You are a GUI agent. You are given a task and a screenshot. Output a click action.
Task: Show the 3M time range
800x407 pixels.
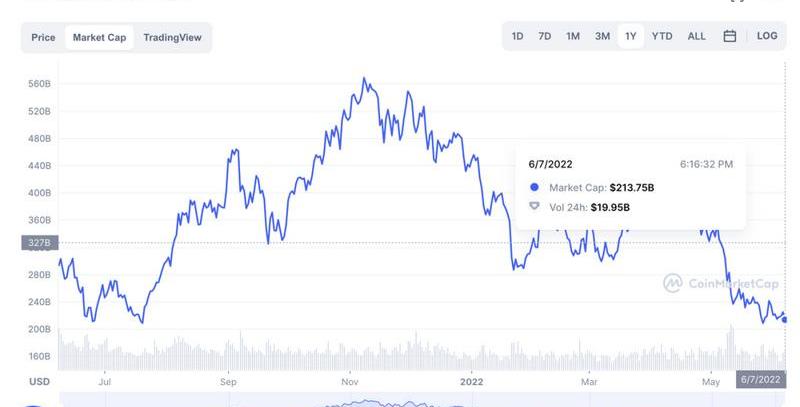(x=602, y=36)
